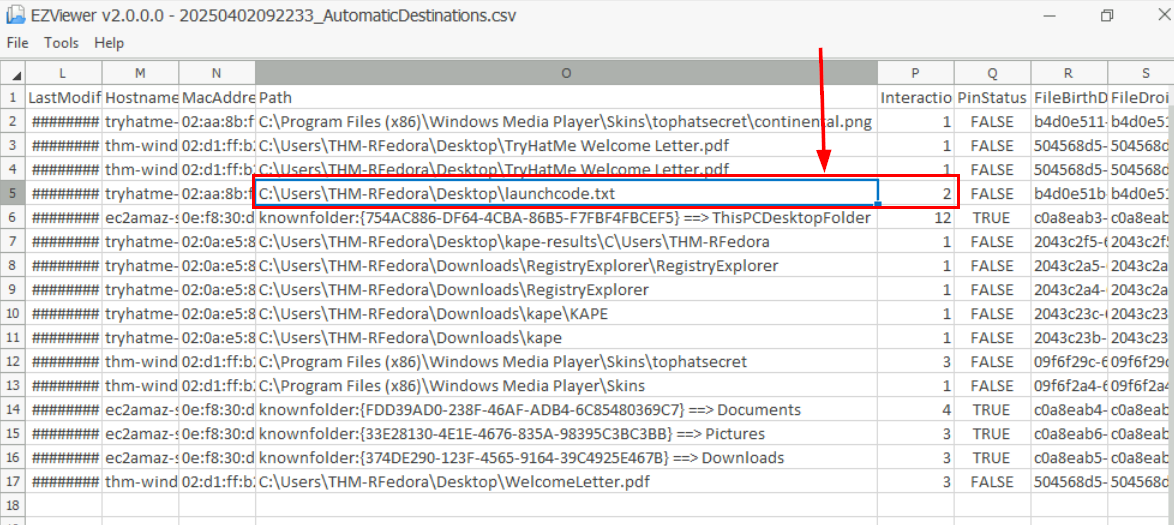Select the PinStatus header cell

click(991, 98)
